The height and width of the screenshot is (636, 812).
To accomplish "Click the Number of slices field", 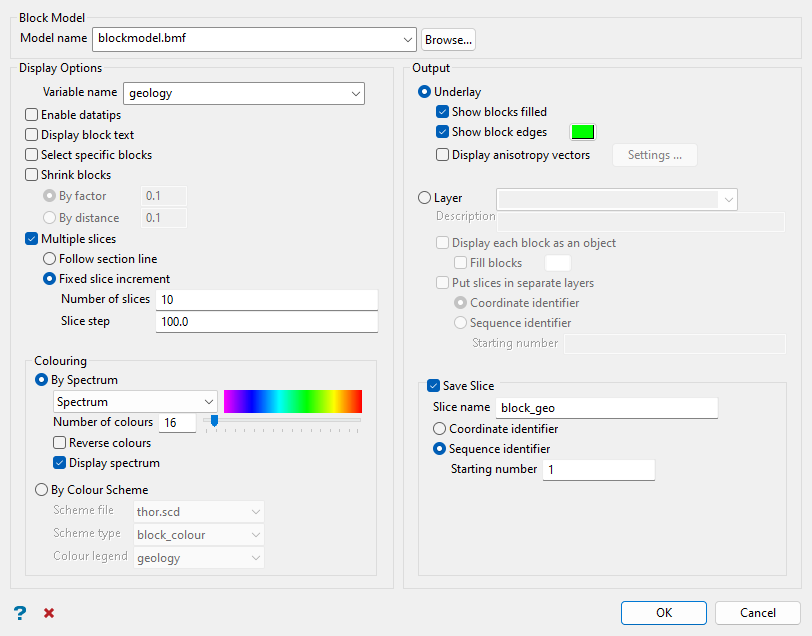I will [266, 300].
